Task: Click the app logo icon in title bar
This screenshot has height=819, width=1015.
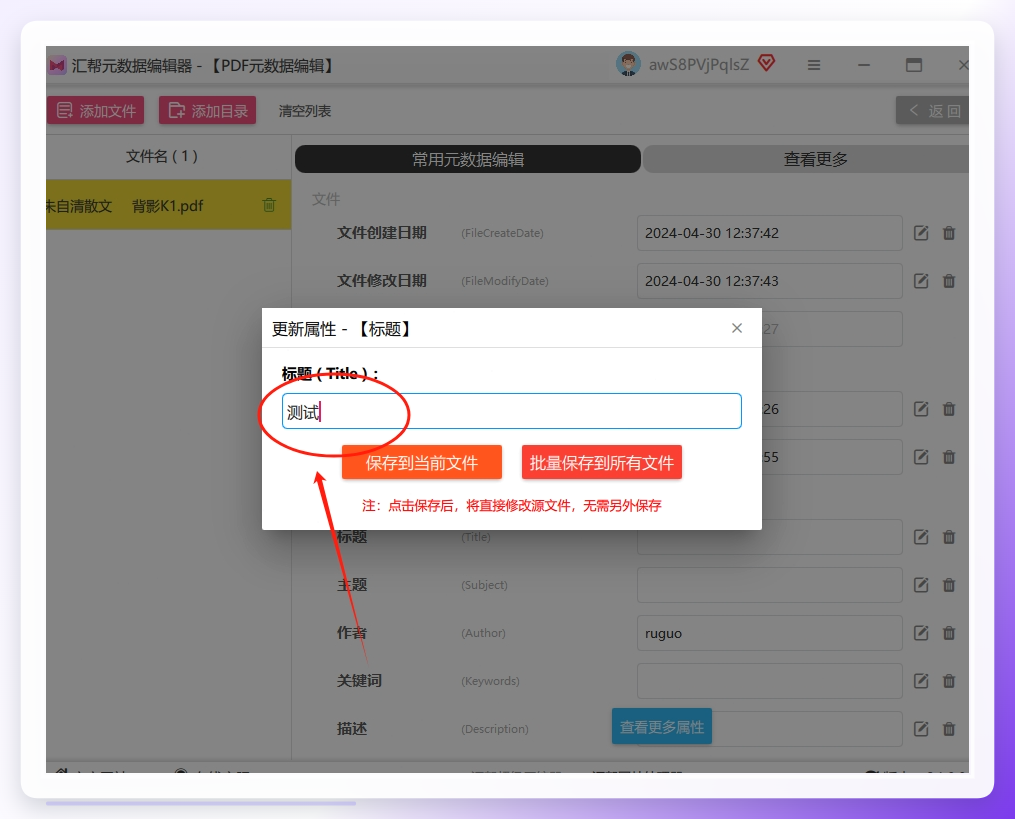Action: pyautogui.click(x=57, y=65)
